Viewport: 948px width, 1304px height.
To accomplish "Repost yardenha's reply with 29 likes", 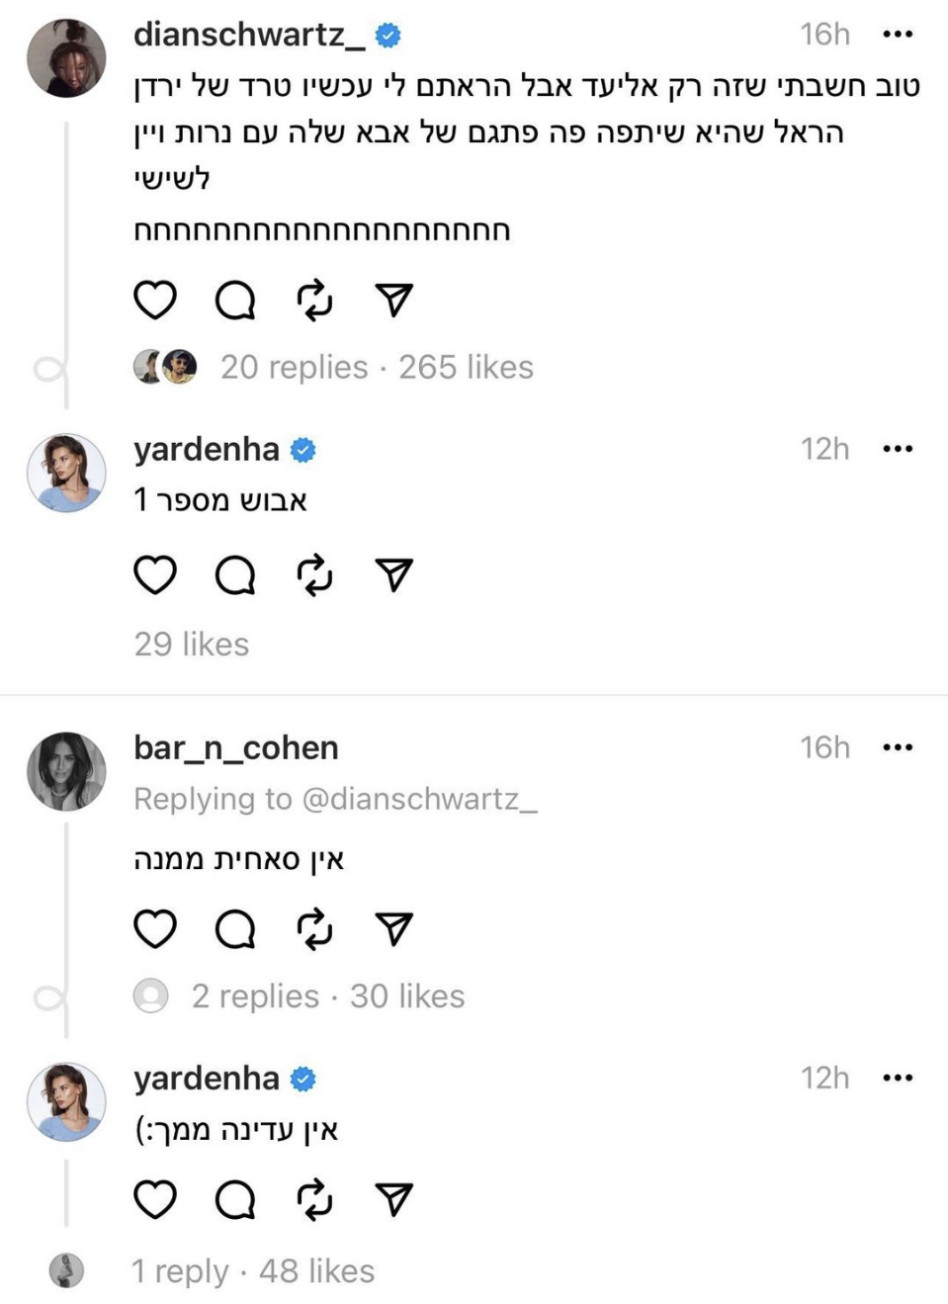I will 315,576.
